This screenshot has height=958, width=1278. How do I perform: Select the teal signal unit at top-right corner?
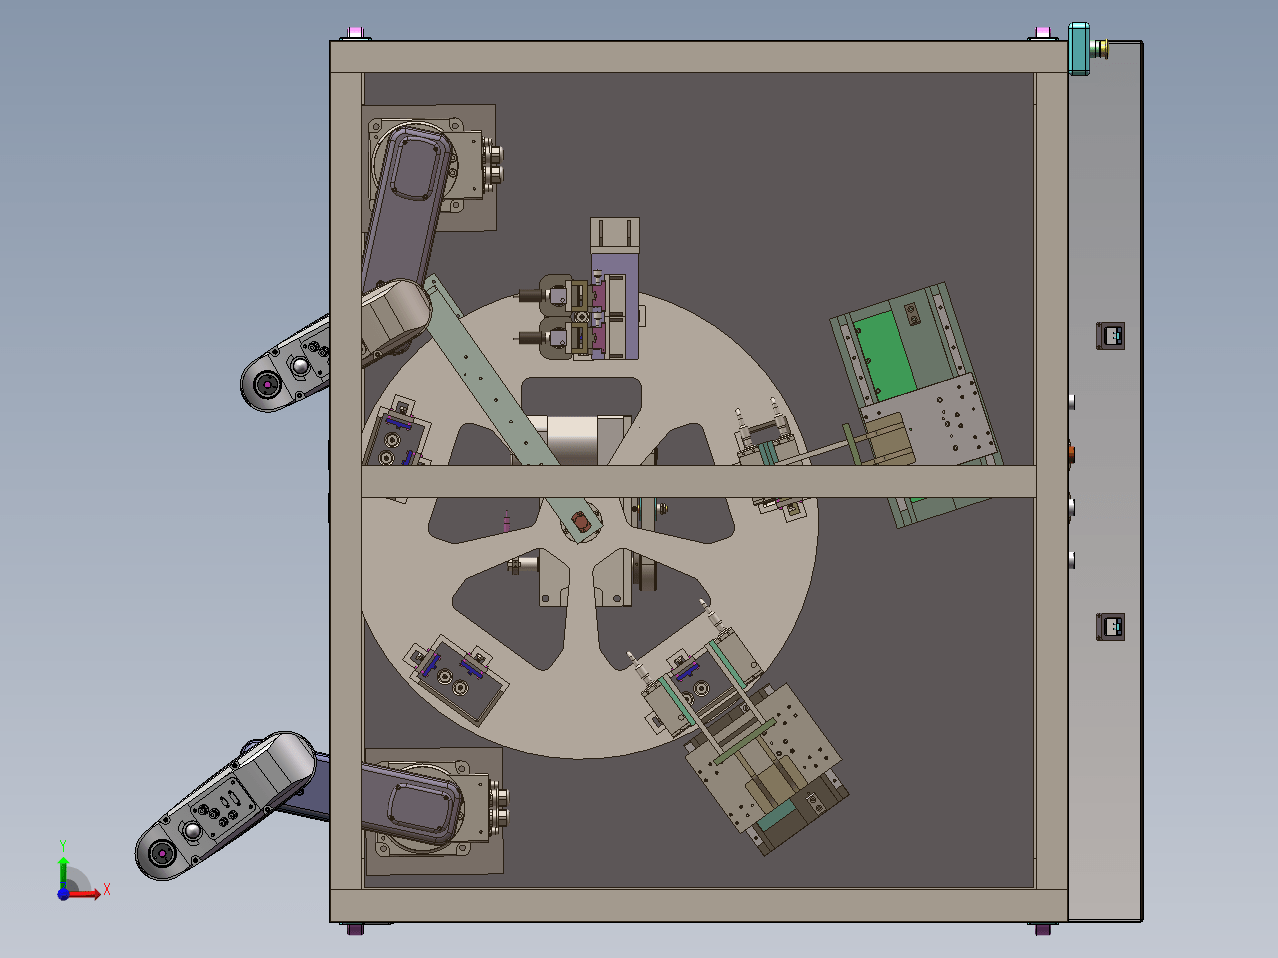pyautogui.click(x=1080, y=49)
